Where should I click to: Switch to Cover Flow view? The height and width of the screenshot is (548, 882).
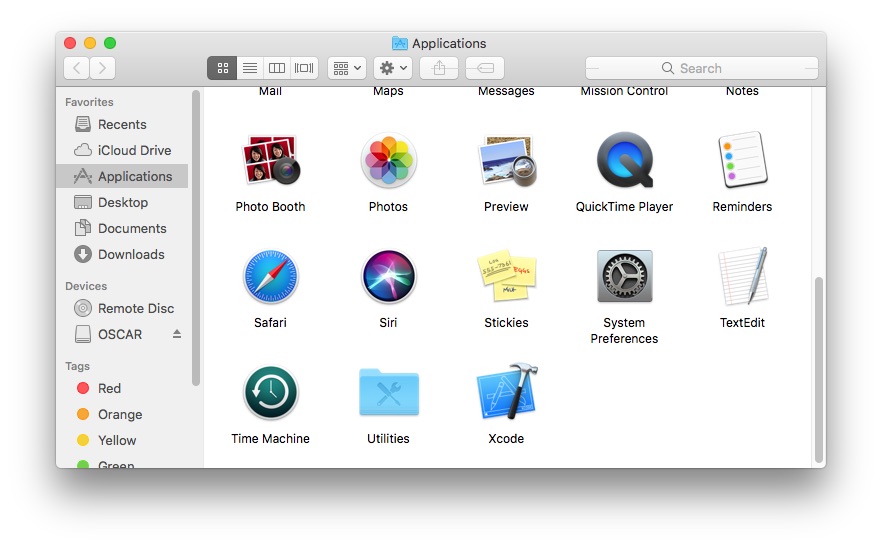click(304, 68)
